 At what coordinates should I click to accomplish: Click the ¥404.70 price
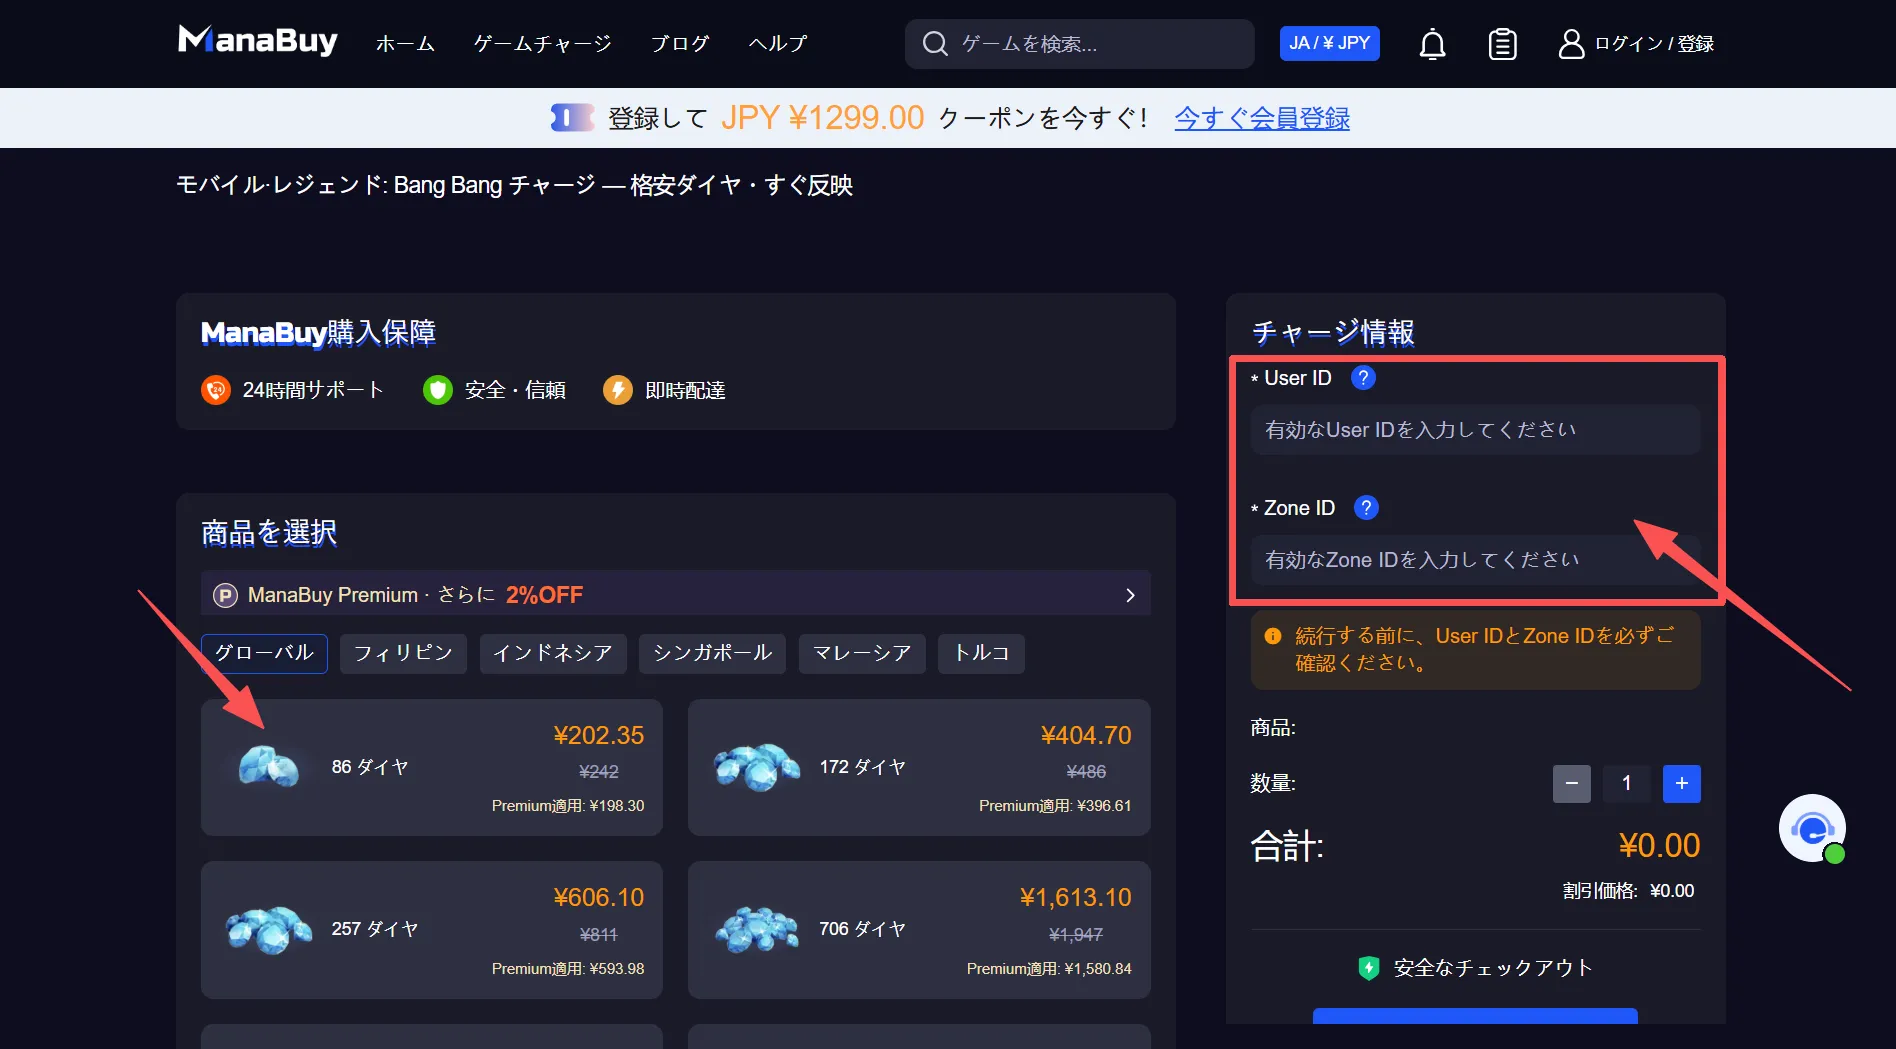tap(1086, 736)
